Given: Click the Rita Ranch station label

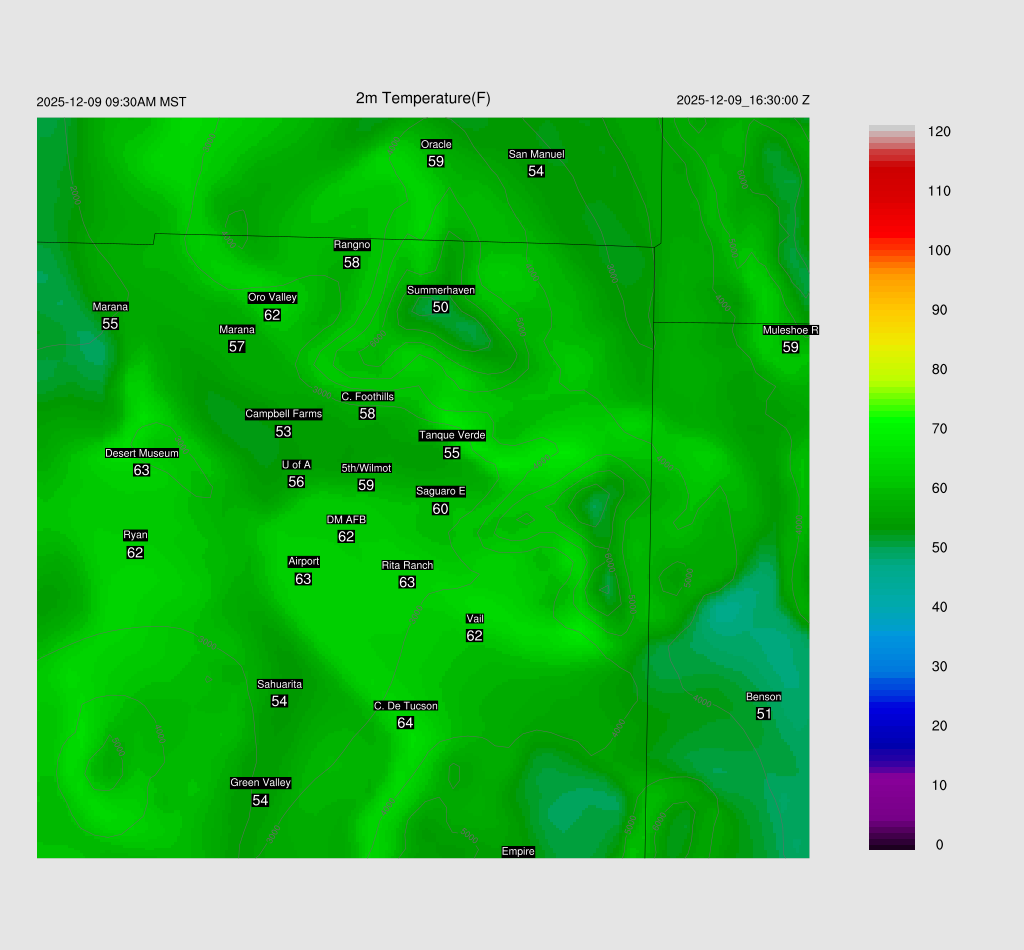Looking at the screenshot, I should 407,565.
